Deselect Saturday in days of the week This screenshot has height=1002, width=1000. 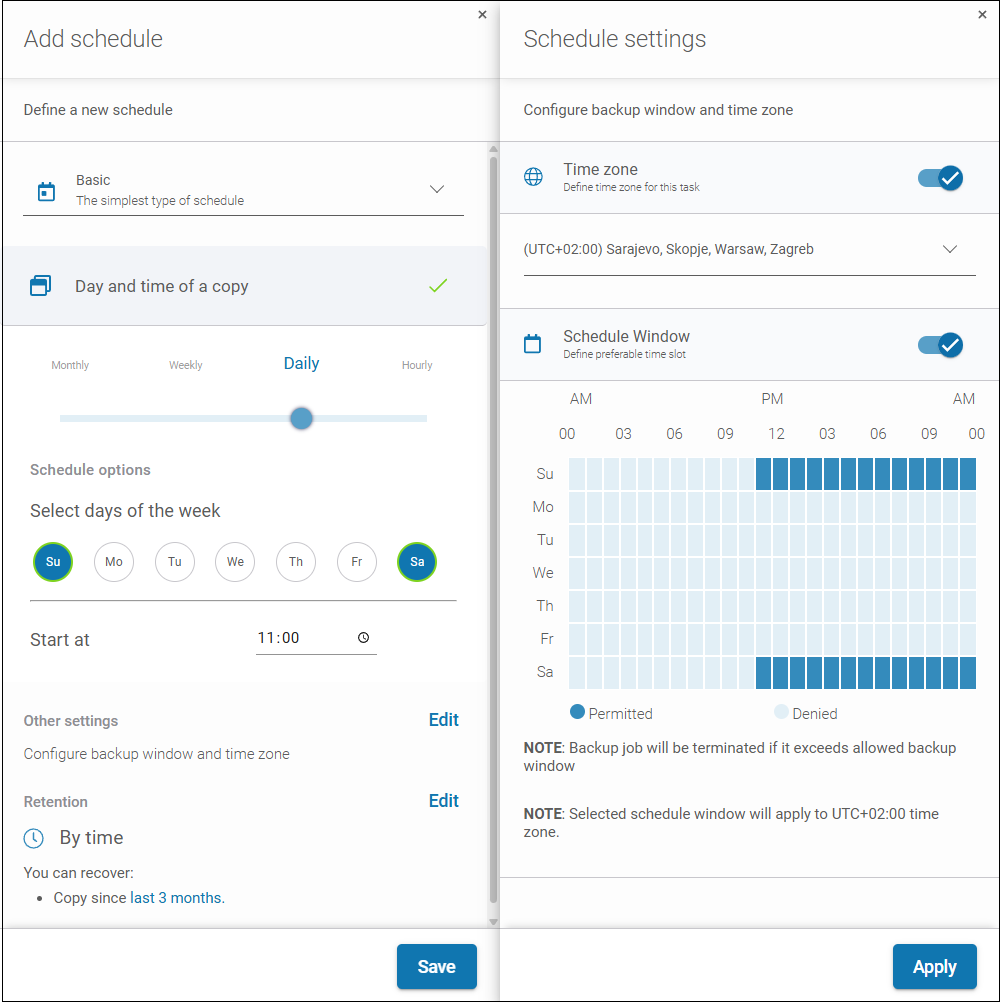click(x=417, y=562)
